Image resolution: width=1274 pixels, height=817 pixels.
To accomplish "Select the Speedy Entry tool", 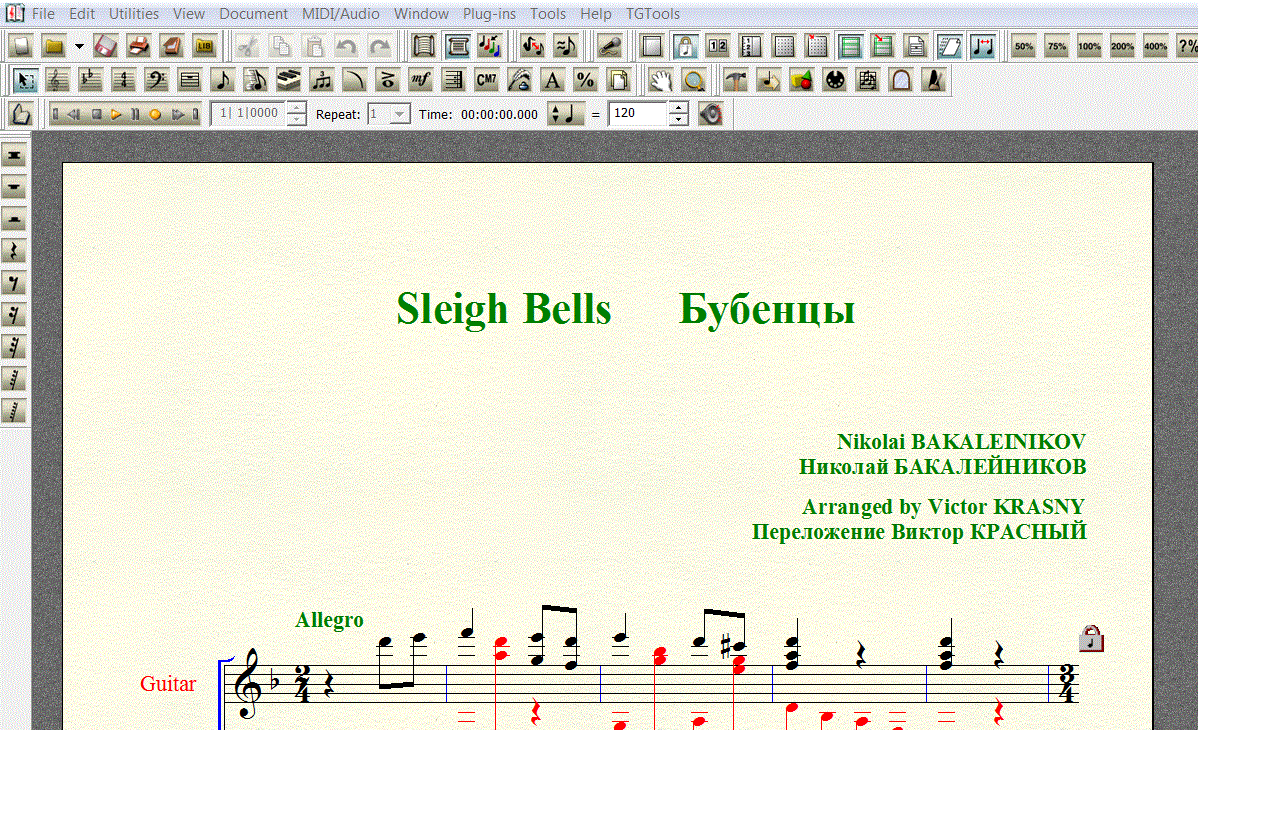I will [x=256, y=80].
